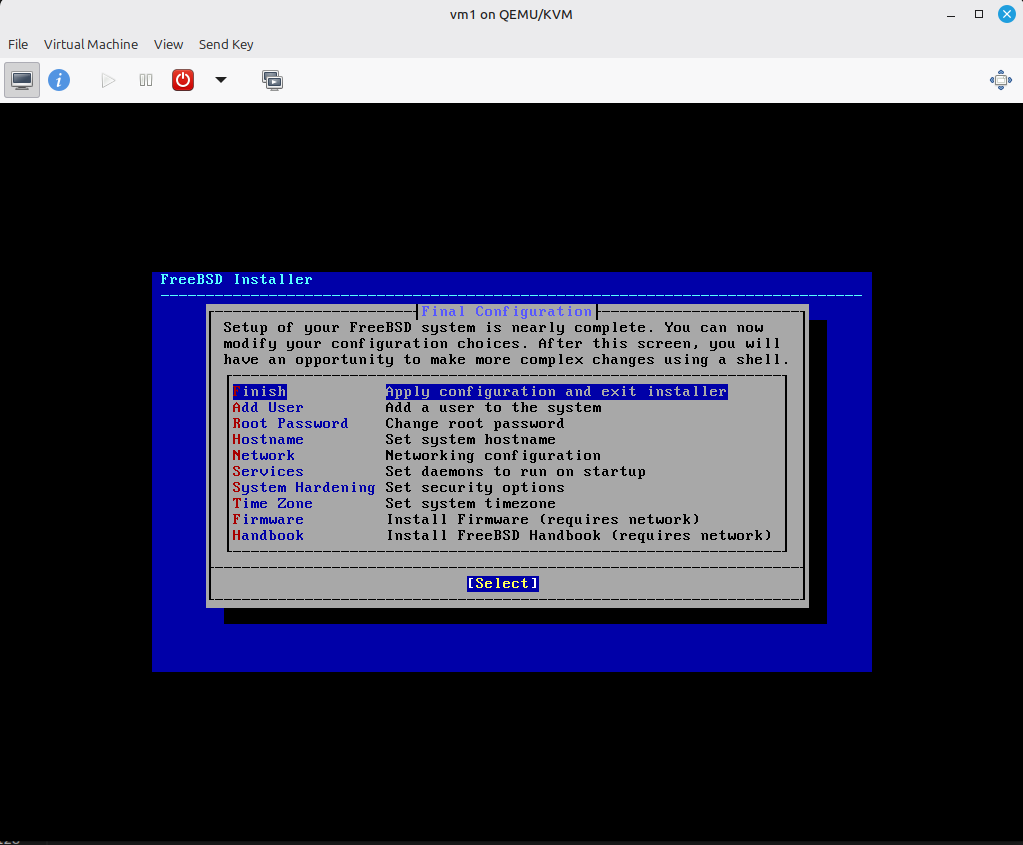Open the View menu
Image resolution: width=1023 pixels, height=845 pixels.
[168, 44]
